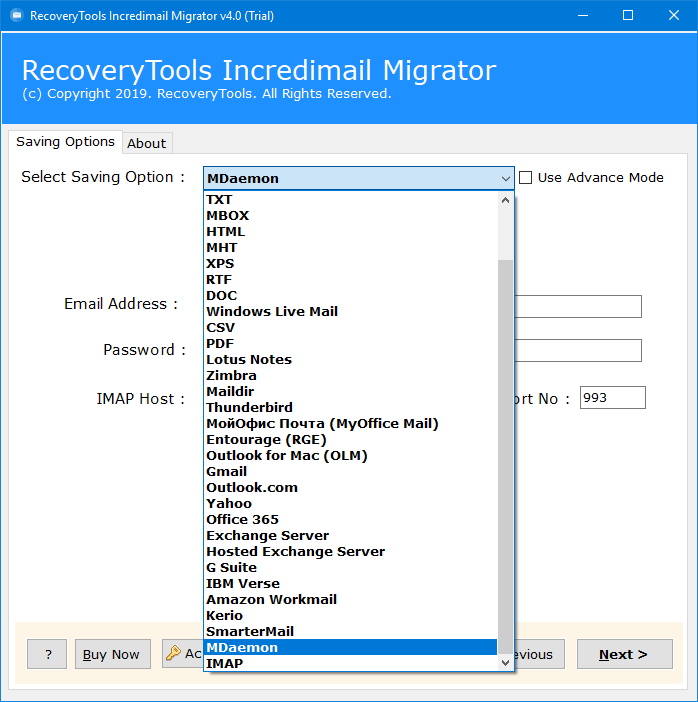Choose TXT from the saving options list
Viewport: 698px width, 702px height.
(x=351, y=200)
